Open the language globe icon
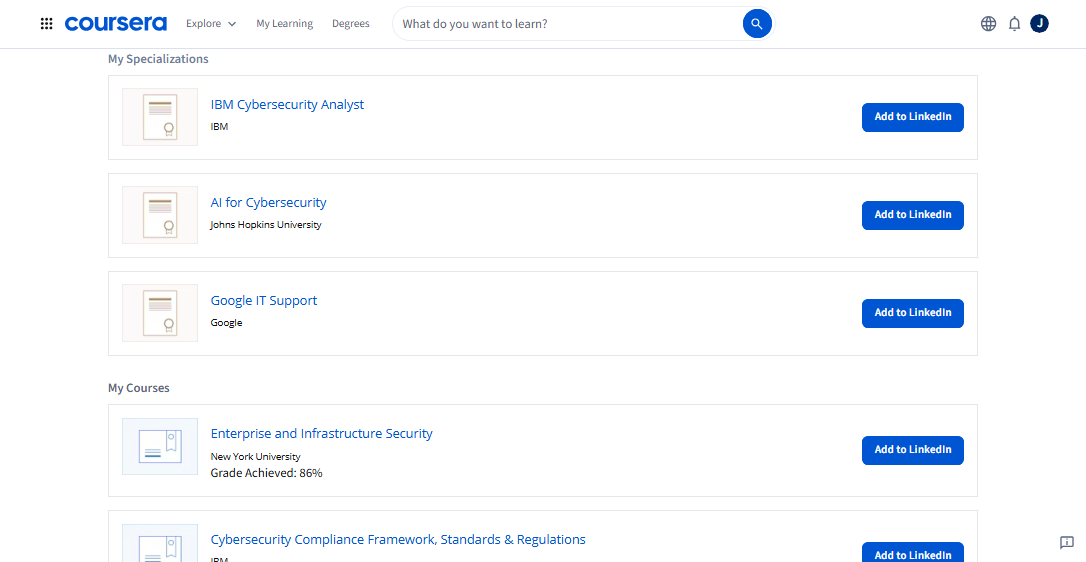The height and width of the screenshot is (562, 1086). [x=988, y=24]
